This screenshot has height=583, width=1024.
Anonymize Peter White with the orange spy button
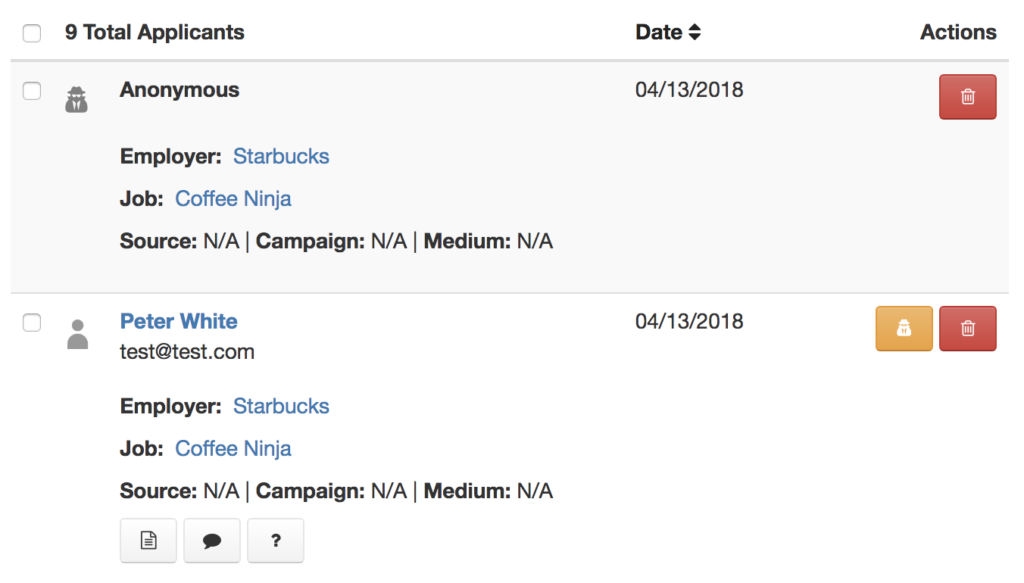click(x=904, y=328)
